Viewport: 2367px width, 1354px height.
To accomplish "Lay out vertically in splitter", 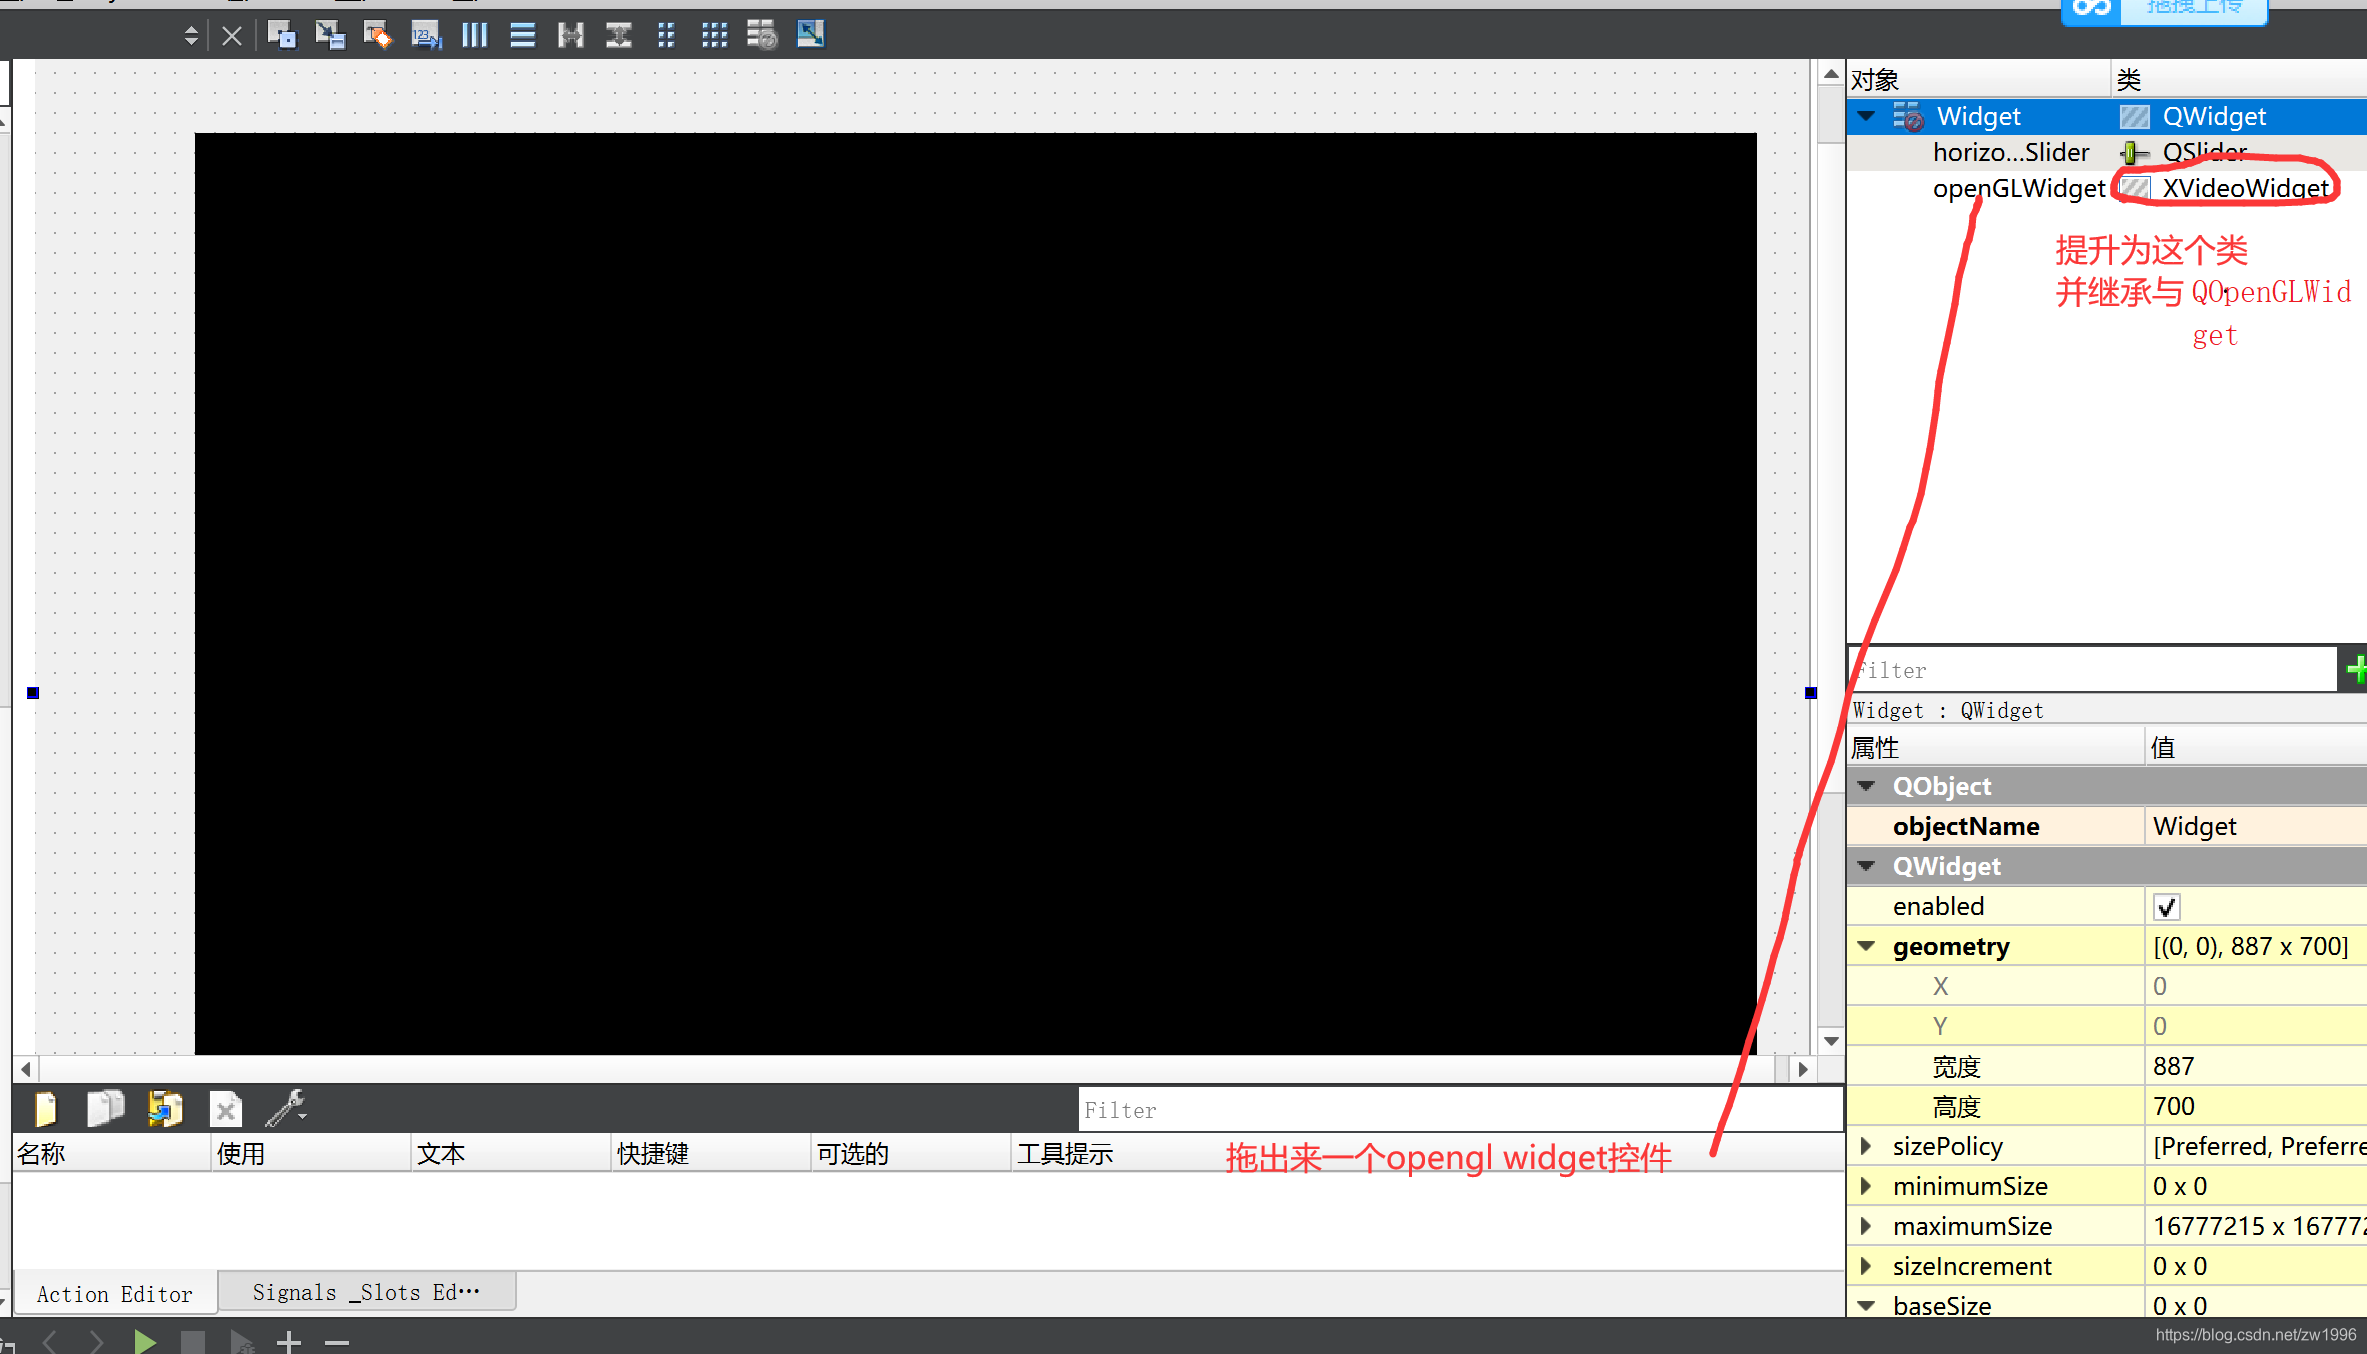I will click(619, 36).
